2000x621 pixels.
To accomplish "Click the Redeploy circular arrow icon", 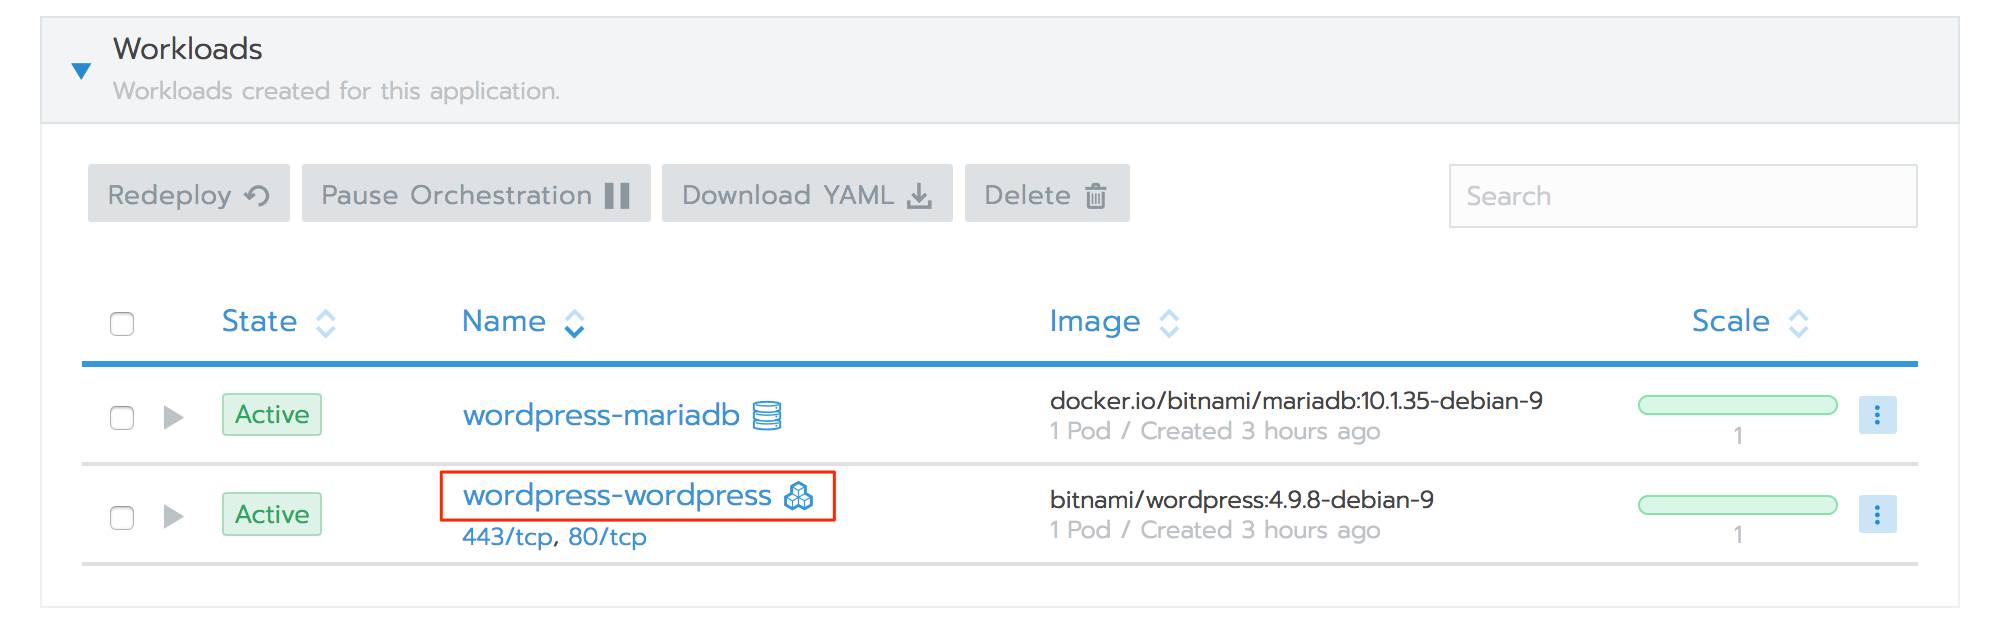I will (x=259, y=195).
